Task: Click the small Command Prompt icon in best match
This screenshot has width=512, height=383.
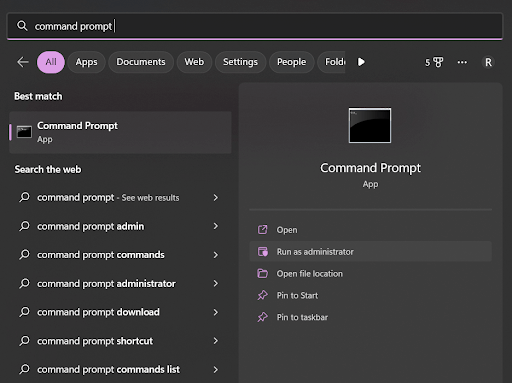Action: (x=24, y=132)
